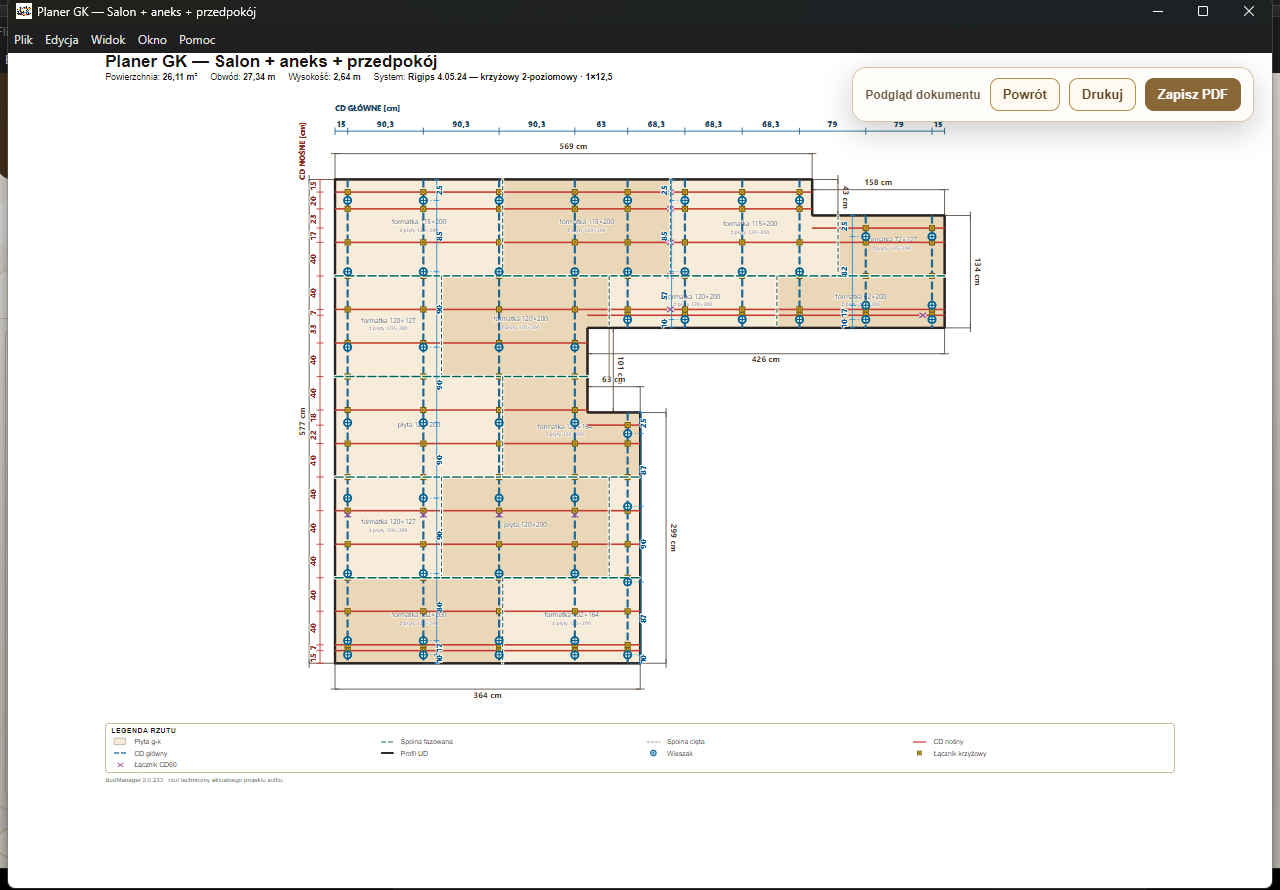Select the "Powierzchnia: 26,11 m²" value
The height and width of the screenshot is (890, 1280).
point(151,77)
